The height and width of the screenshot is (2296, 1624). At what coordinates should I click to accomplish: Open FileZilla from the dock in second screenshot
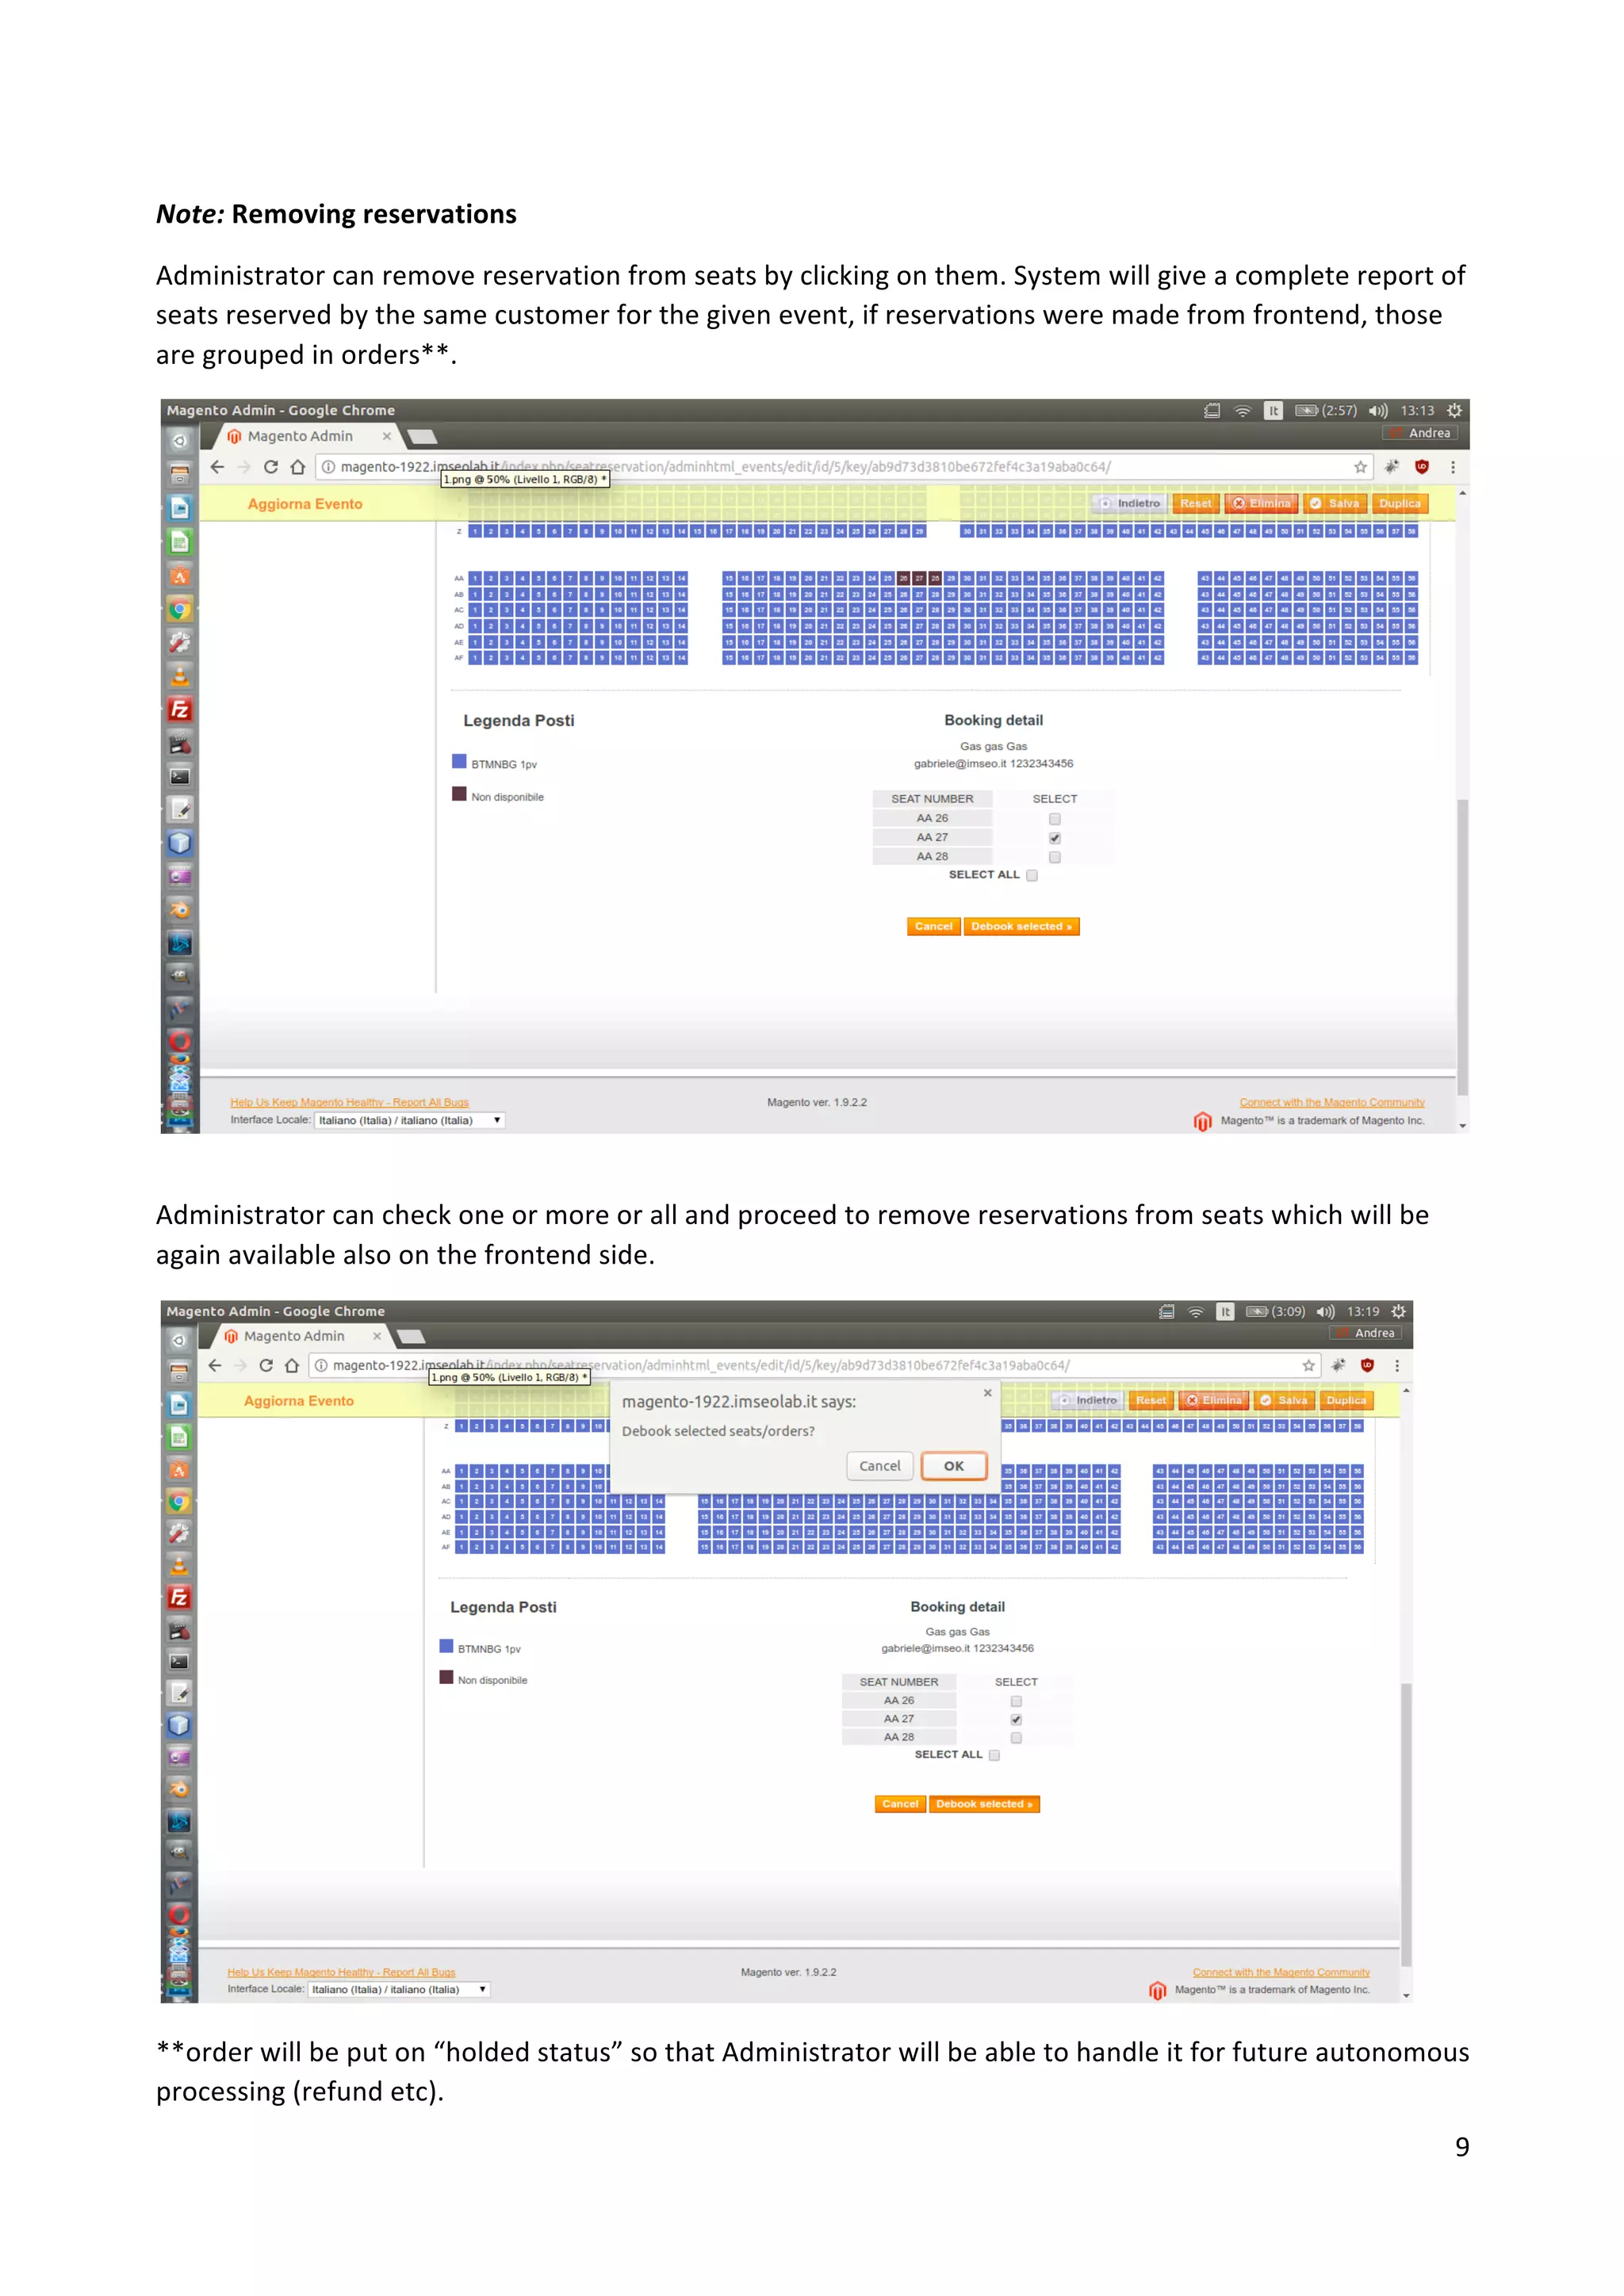[x=179, y=1597]
